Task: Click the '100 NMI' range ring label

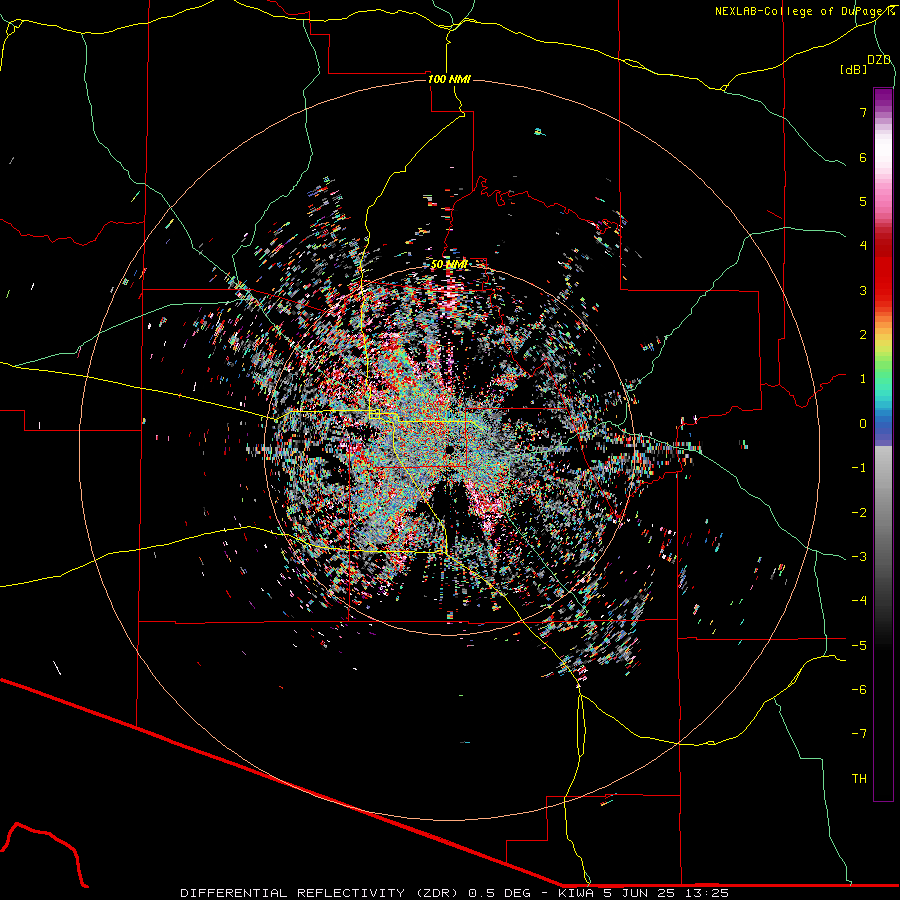Action: coord(449,79)
